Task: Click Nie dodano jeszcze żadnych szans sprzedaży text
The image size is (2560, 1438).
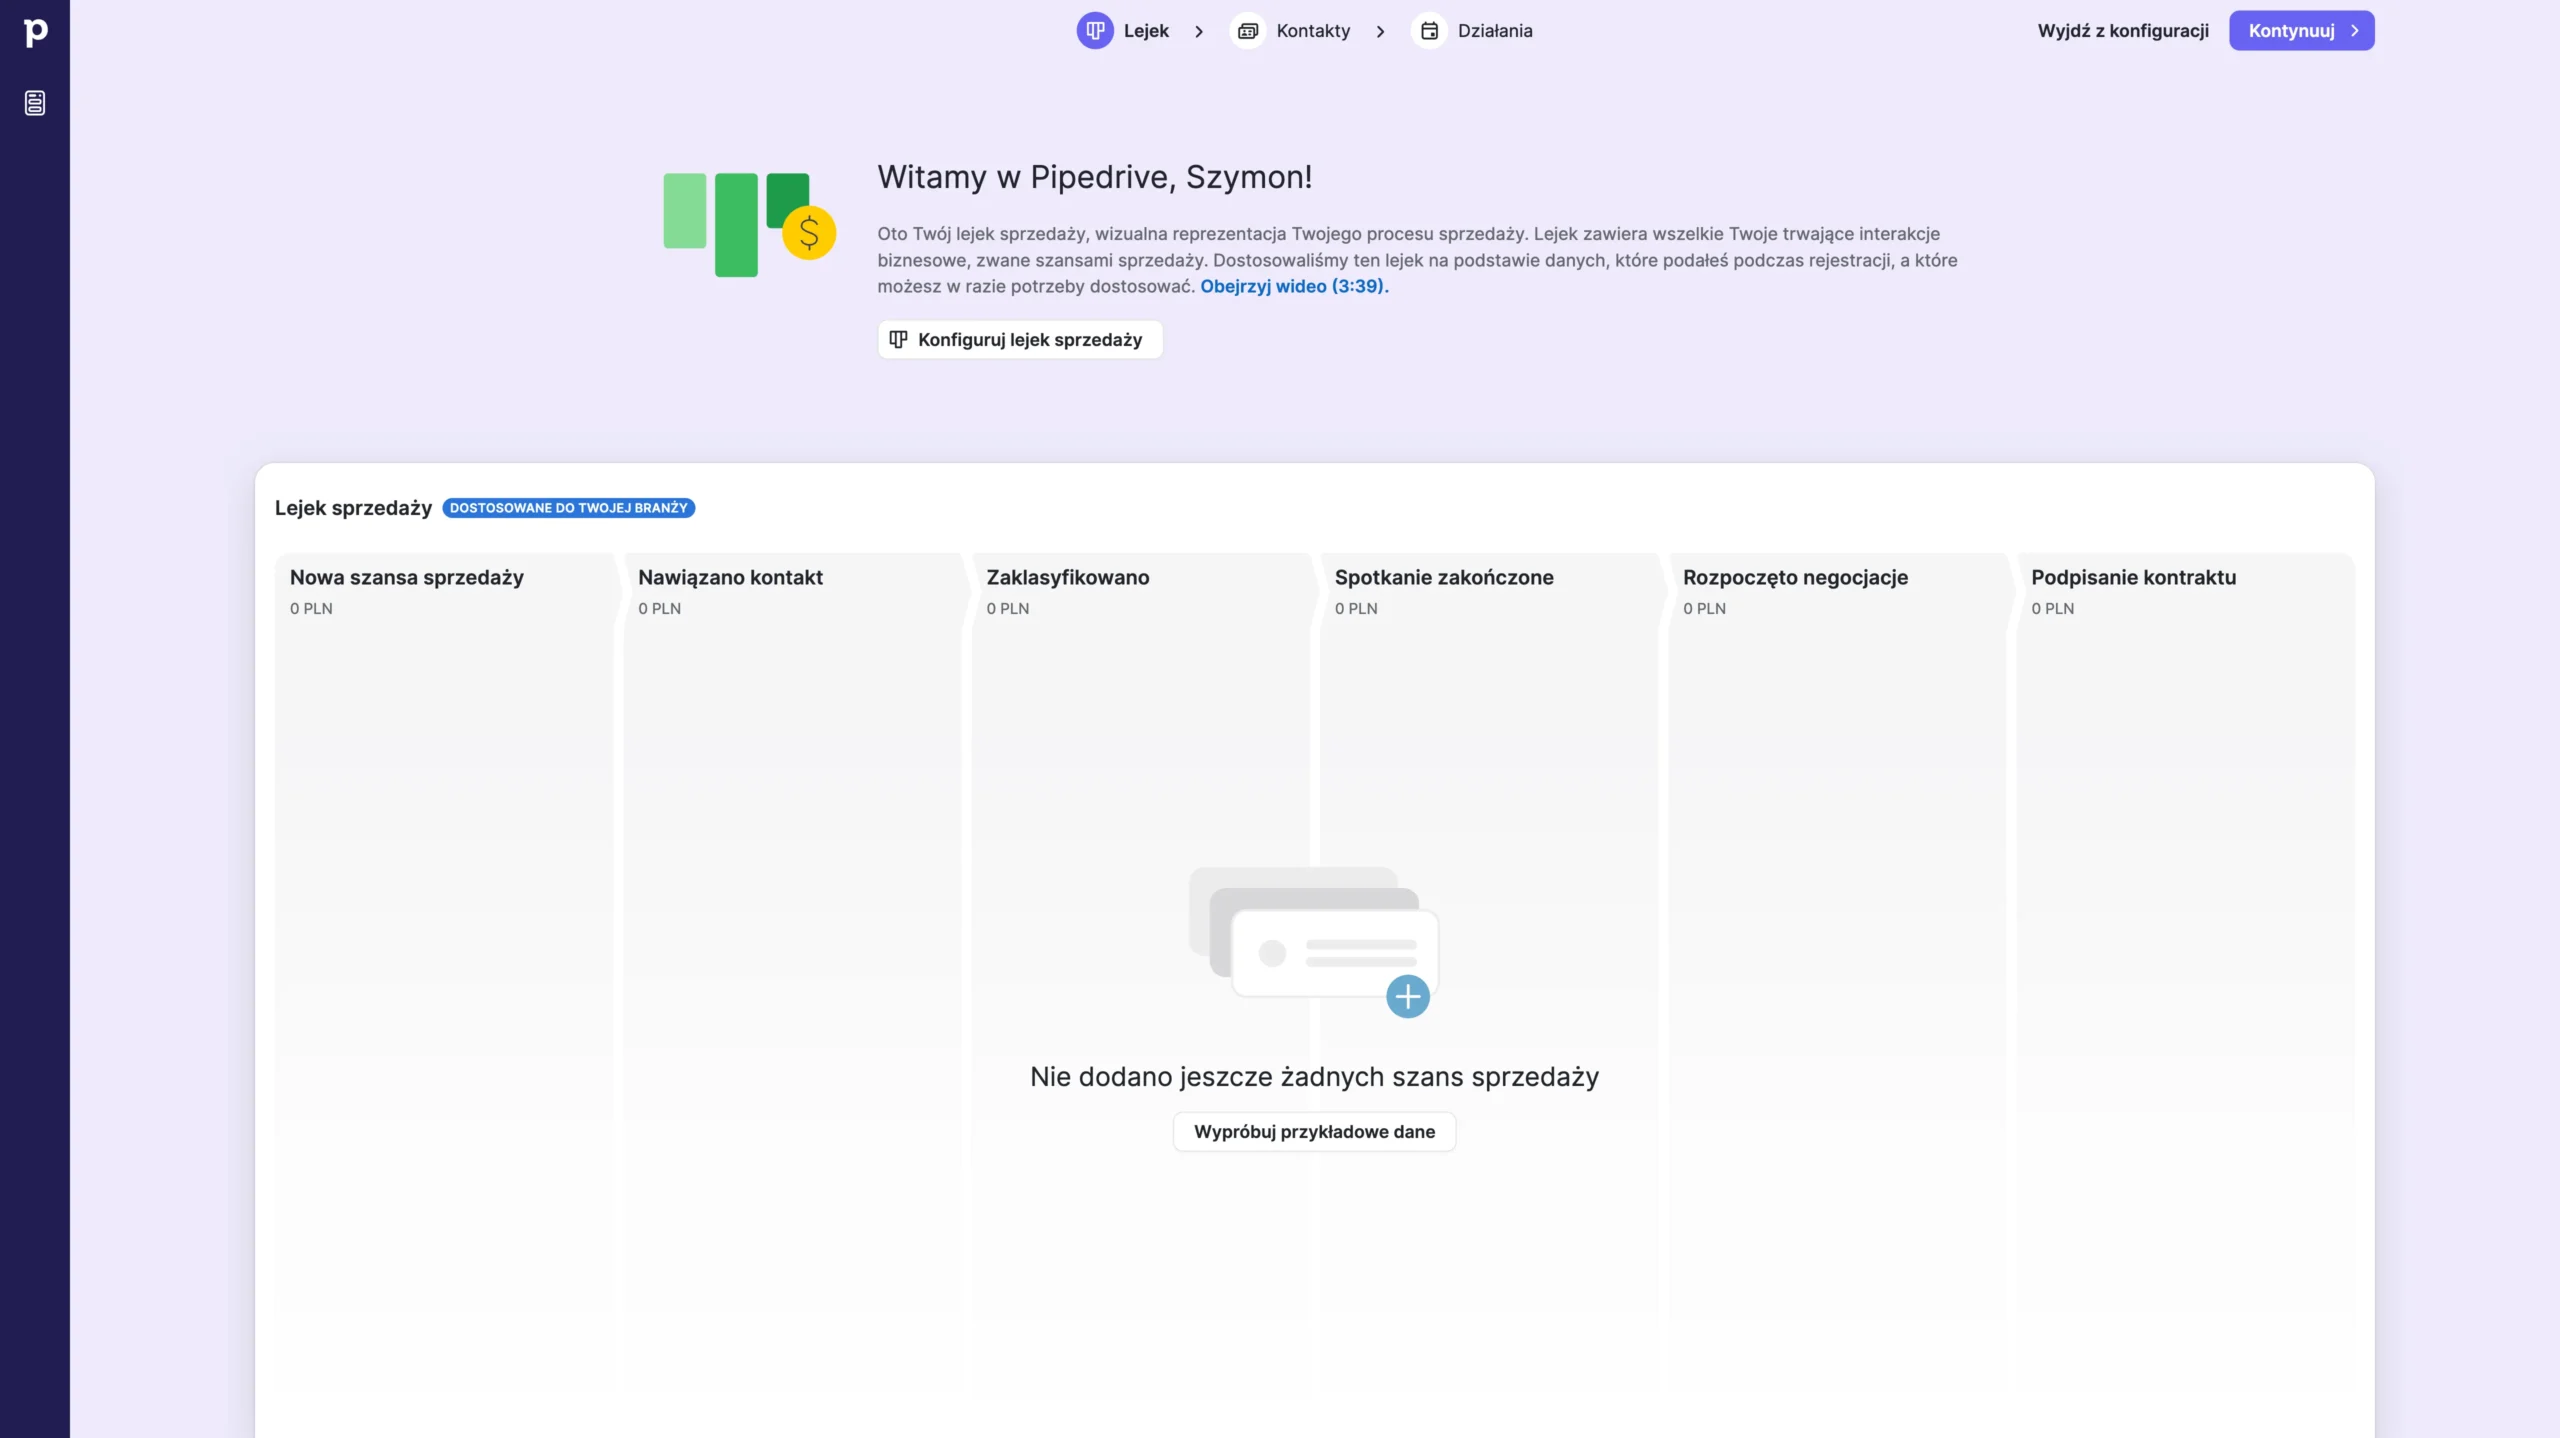Action: click(x=1314, y=1077)
